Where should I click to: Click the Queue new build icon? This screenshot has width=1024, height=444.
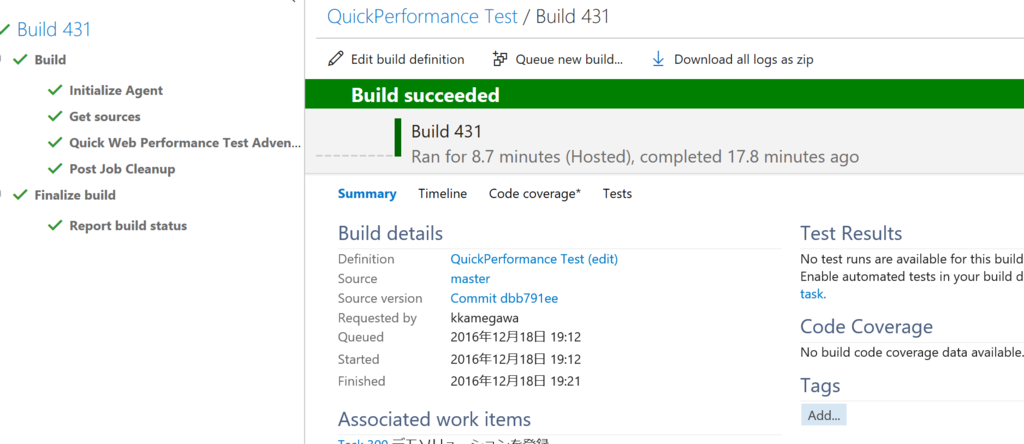500,59
